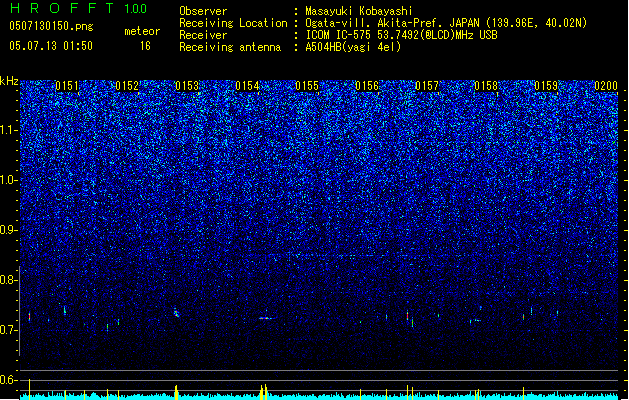The height and width of the screenshot is (400, 629).
Task: Click the date stamp 05.07.13 01:50
Action: click(51, 46)
